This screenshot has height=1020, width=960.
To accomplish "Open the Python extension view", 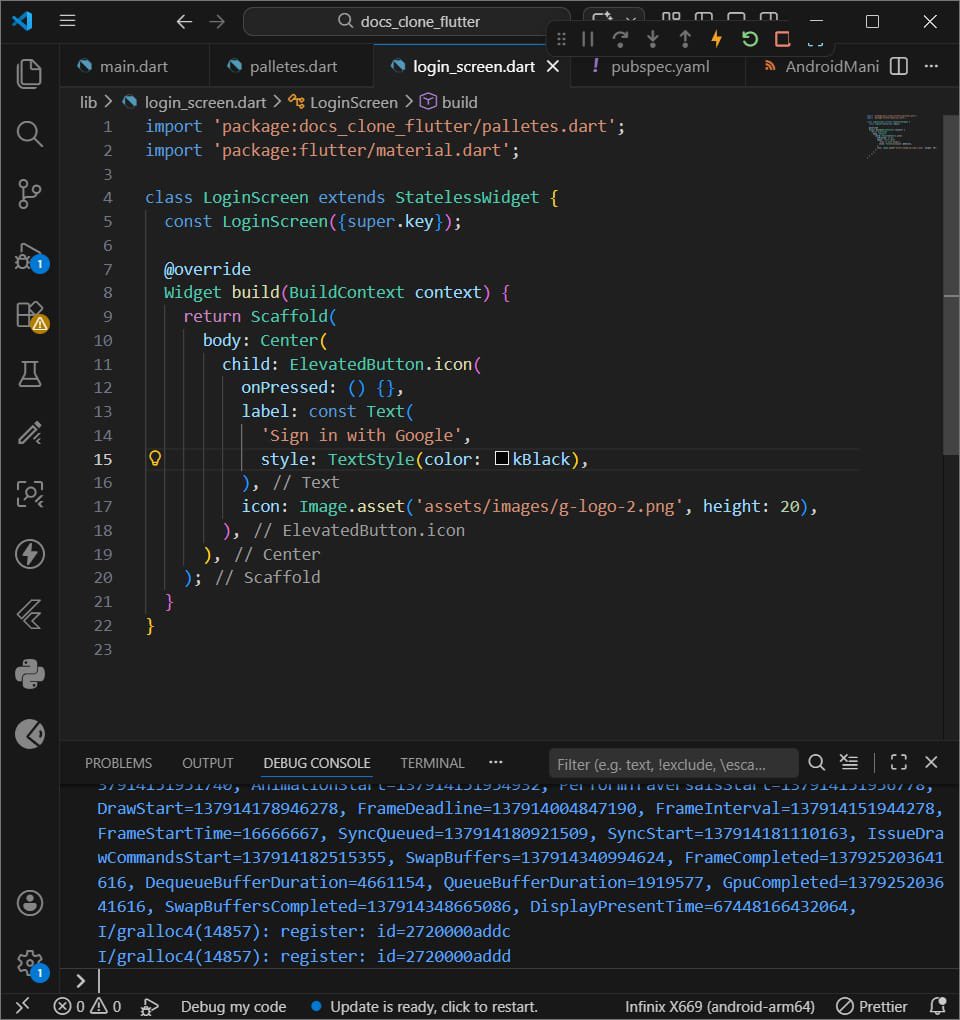I will (29, 673).
